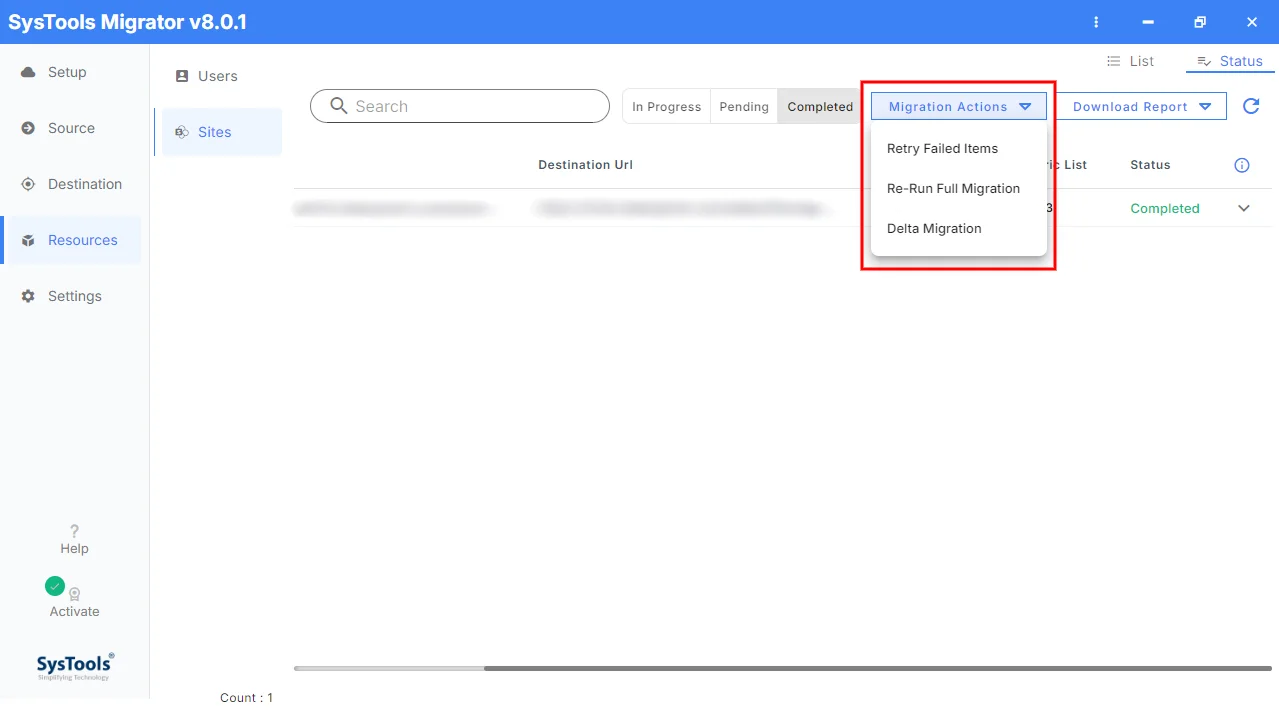Click the Destination Url column header
The image size is (1279, 720).
[x=585, y=165]
